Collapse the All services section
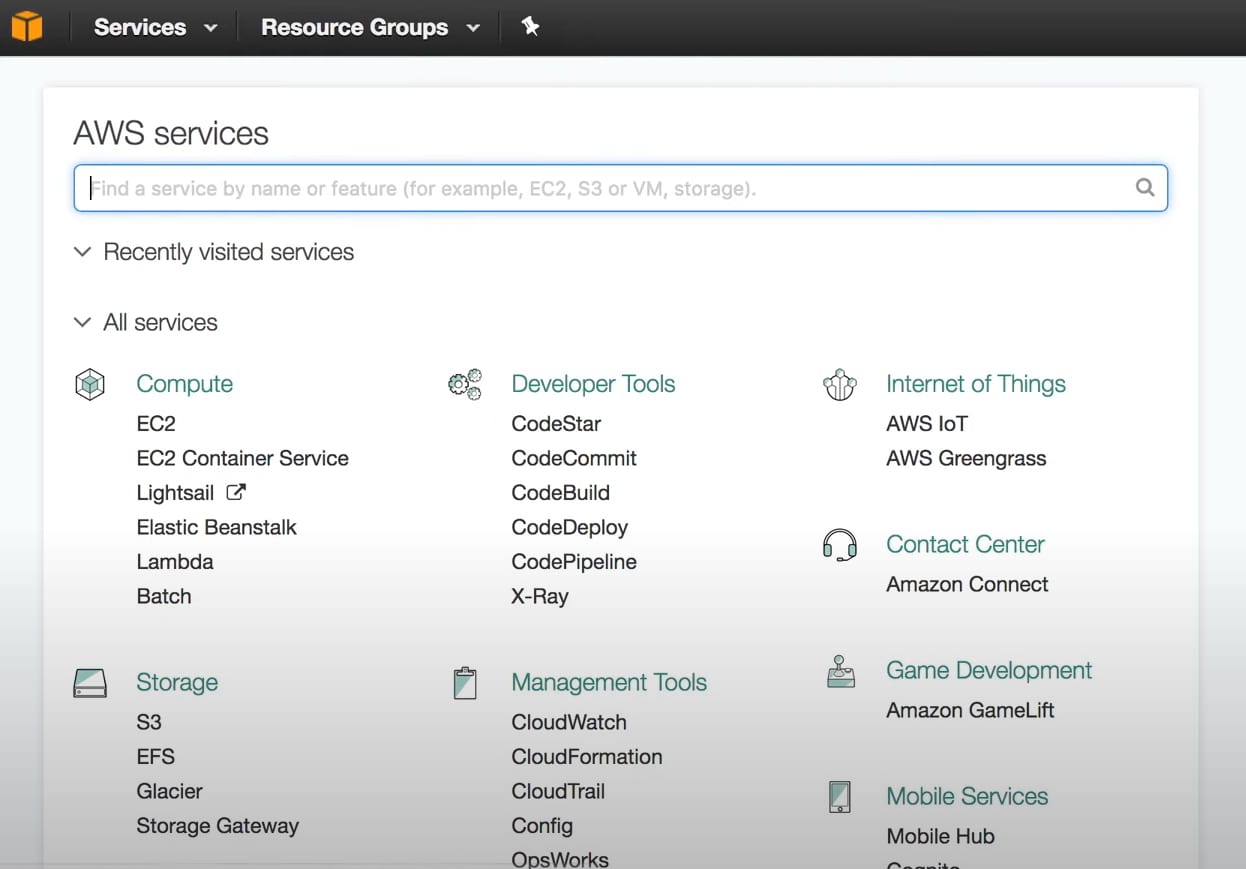The width and height of the screenshot is (1246, 869). click(146, 322)
